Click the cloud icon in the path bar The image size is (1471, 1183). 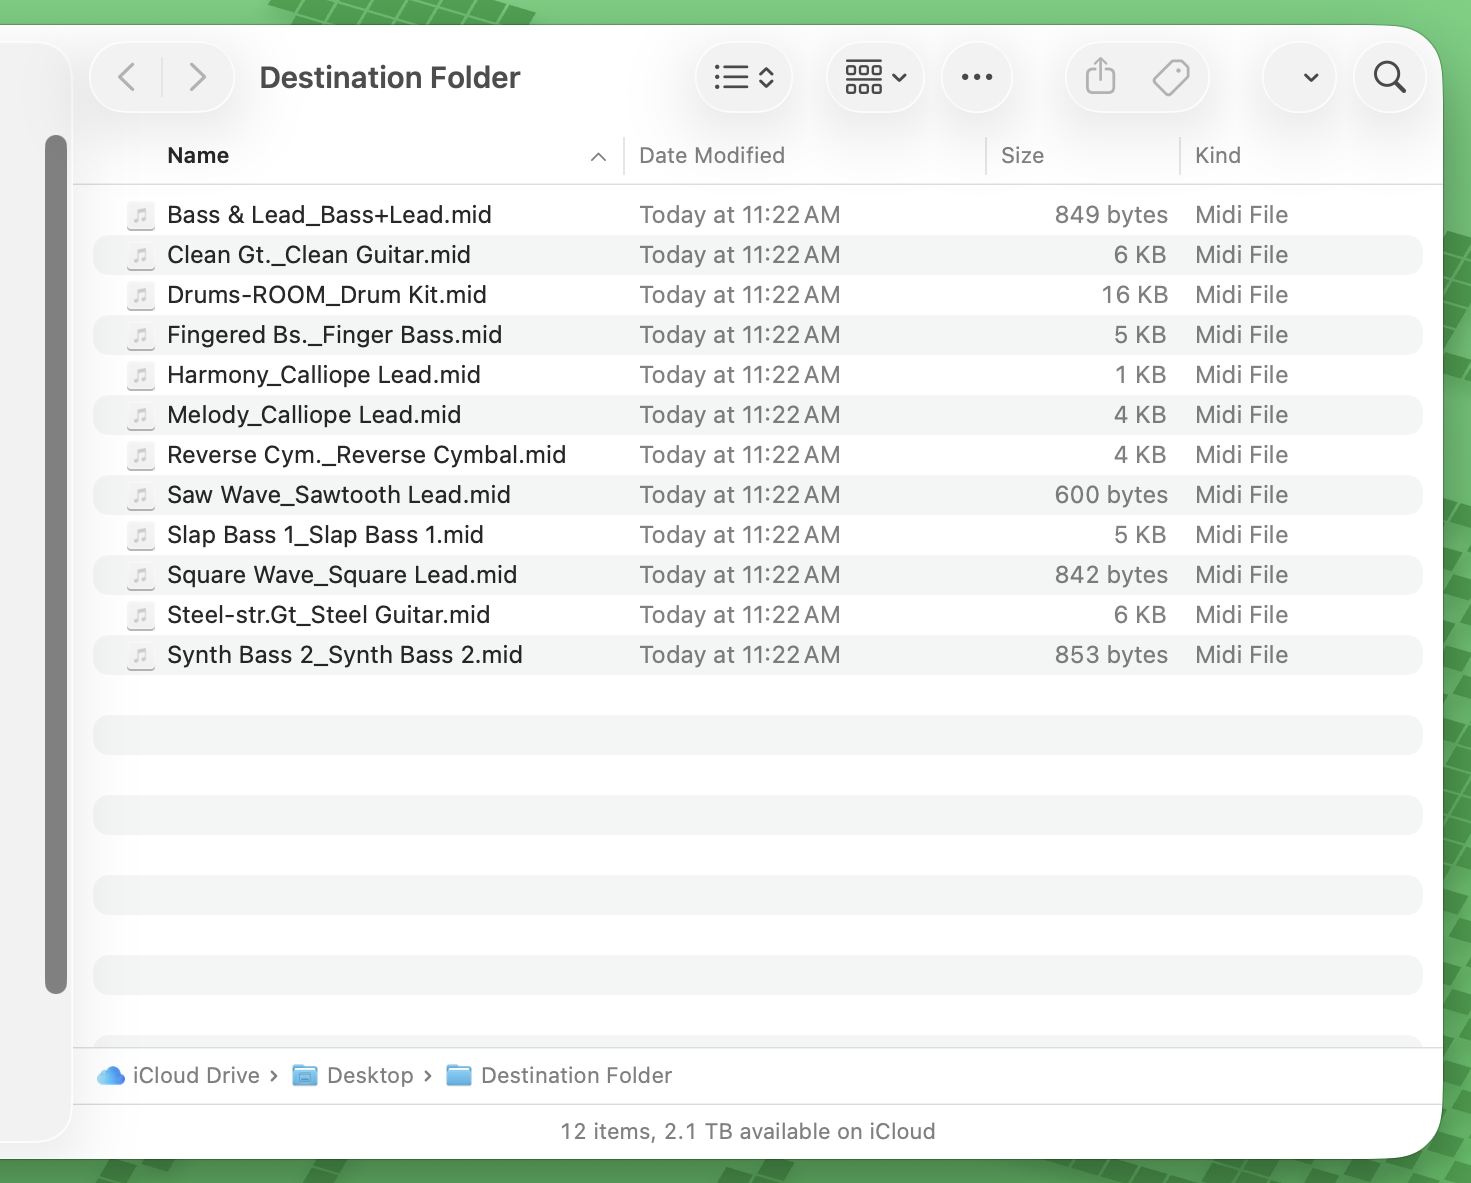tap(111, 1075)
